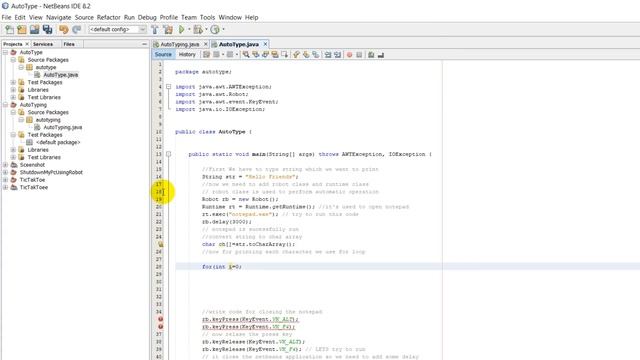Select AutoTyping.java in the Projects tree

(x=63, y=127)
